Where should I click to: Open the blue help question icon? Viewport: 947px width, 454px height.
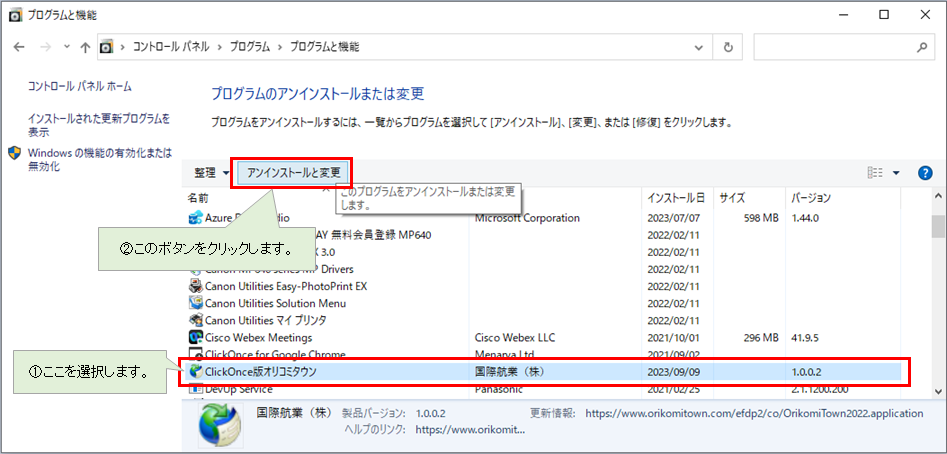[925, 173]
